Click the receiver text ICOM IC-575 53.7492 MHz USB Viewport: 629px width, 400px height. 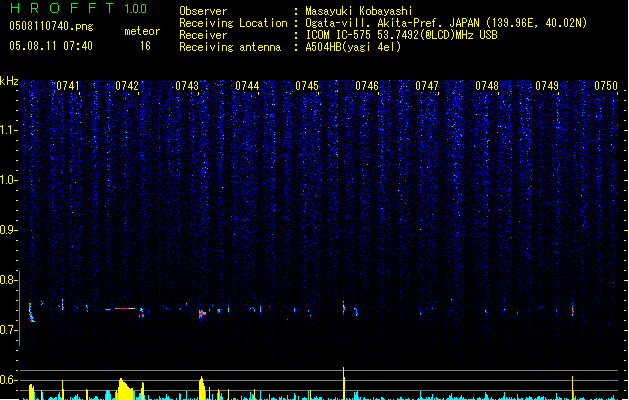tap(402, 35)
